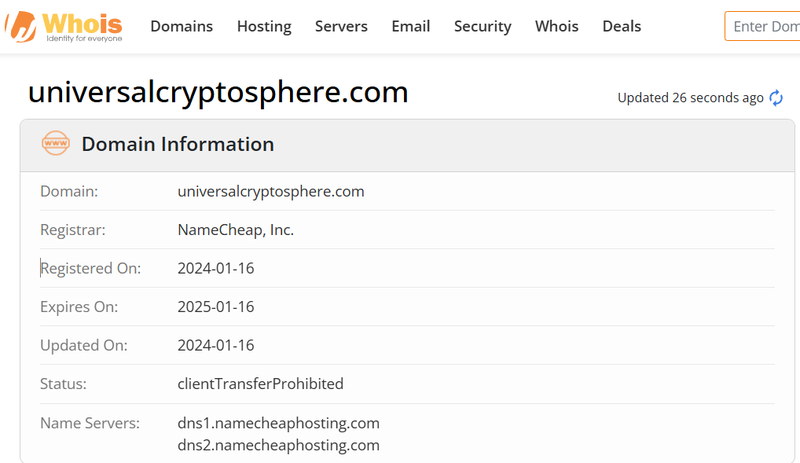Click the Domain Information header title

coord(178,144)
